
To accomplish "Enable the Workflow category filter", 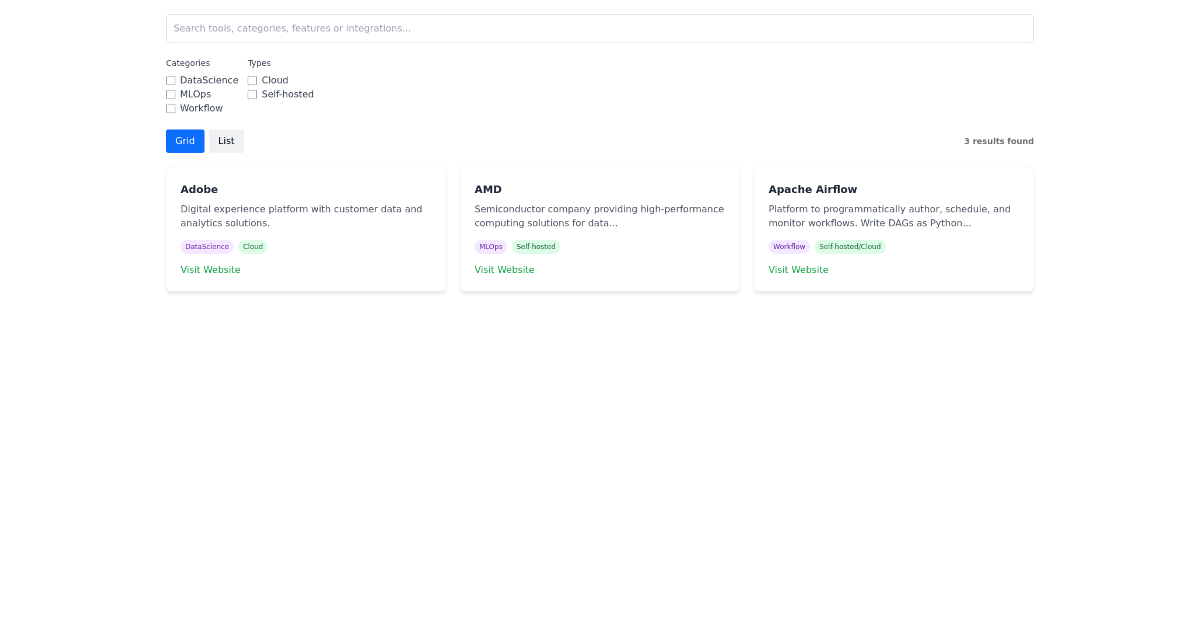I will 171,108.
